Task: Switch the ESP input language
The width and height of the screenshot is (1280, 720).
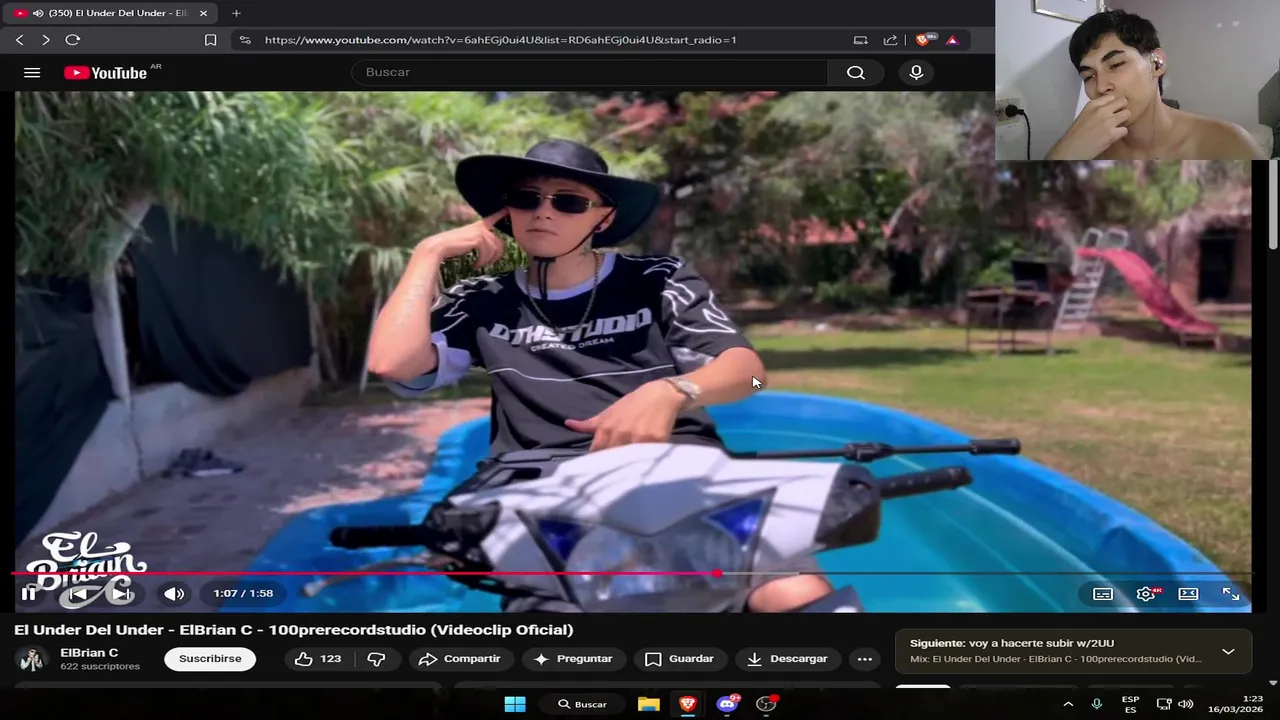Action: pyautogui.click(x=1130, y=704)
